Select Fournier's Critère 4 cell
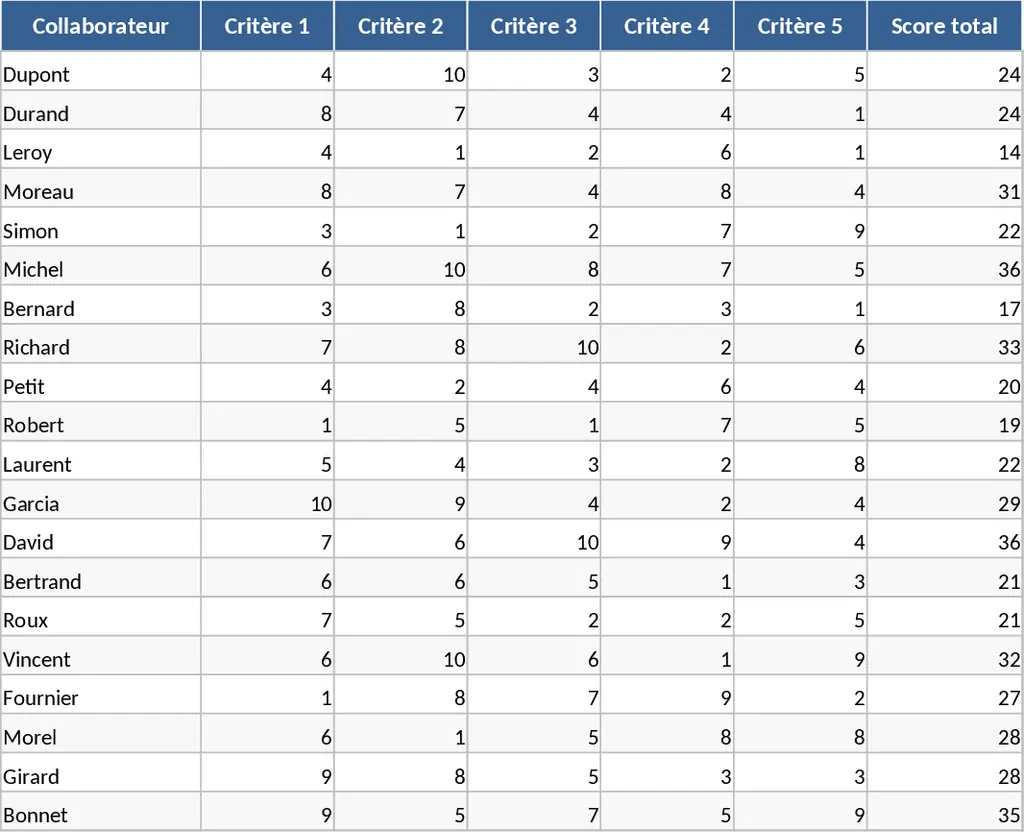 (667, 698)
